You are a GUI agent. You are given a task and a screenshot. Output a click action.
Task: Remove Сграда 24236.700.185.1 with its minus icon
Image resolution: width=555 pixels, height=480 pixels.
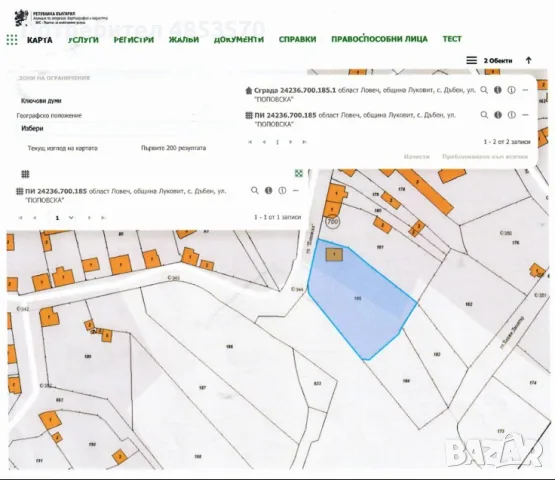point(525,90)
